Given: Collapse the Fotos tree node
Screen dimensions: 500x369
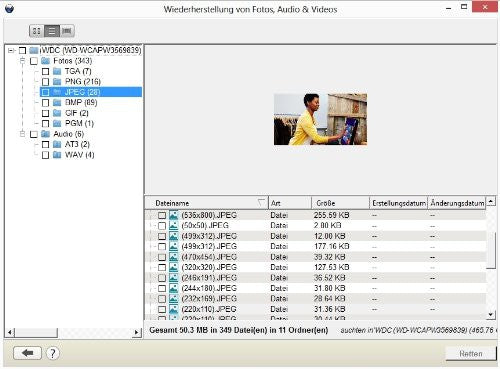Looking at the screenshot, I should [x=22, y=61].
